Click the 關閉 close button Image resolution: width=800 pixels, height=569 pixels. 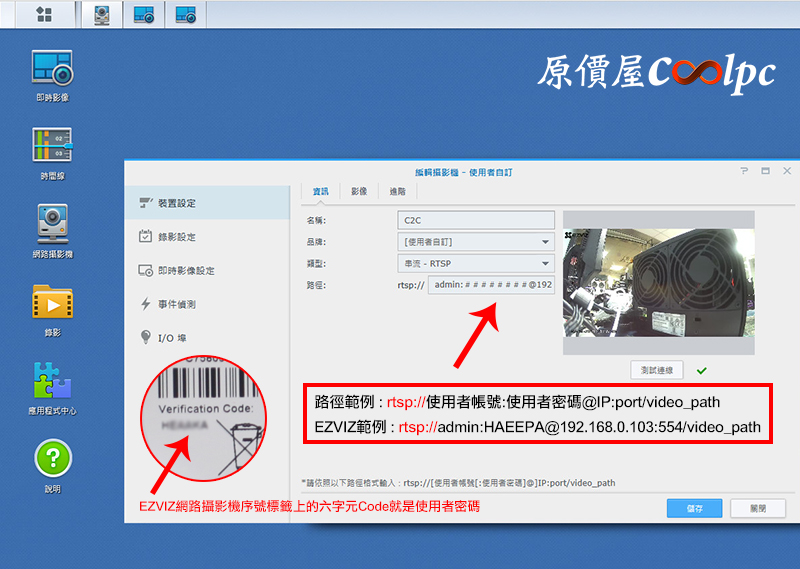[758, 508]
